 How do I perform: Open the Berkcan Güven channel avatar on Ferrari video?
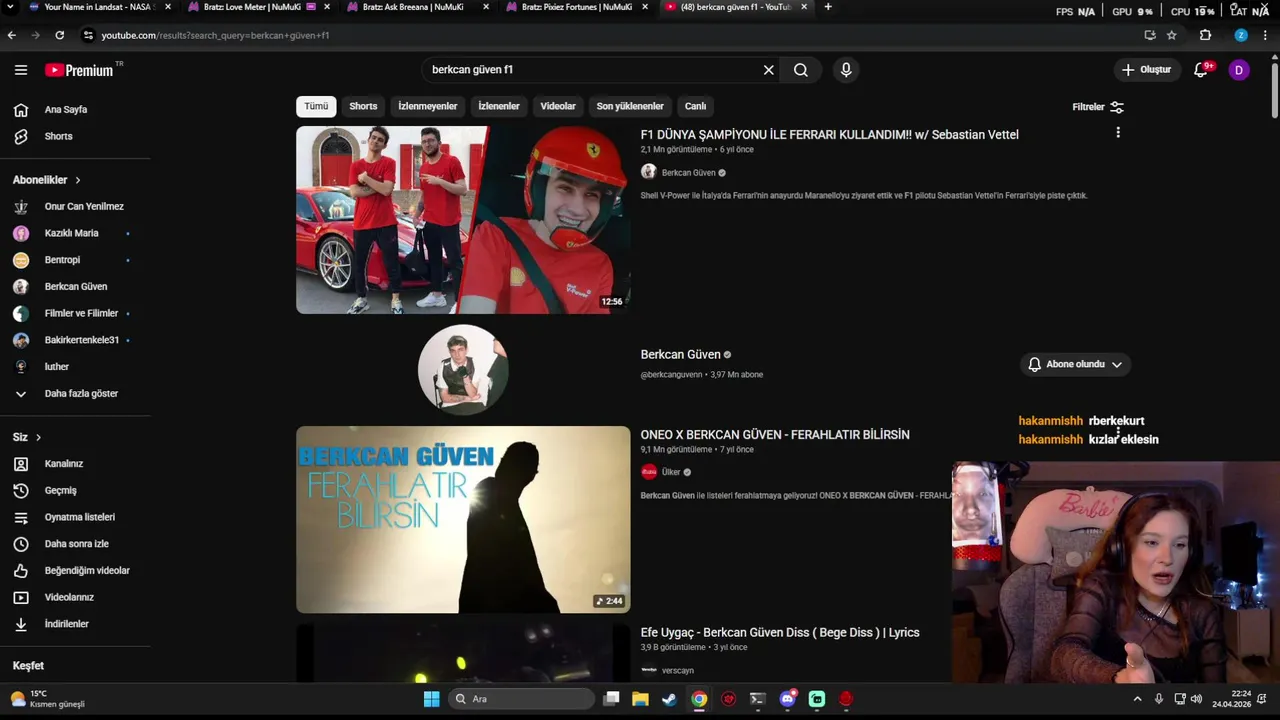point(648,172)
